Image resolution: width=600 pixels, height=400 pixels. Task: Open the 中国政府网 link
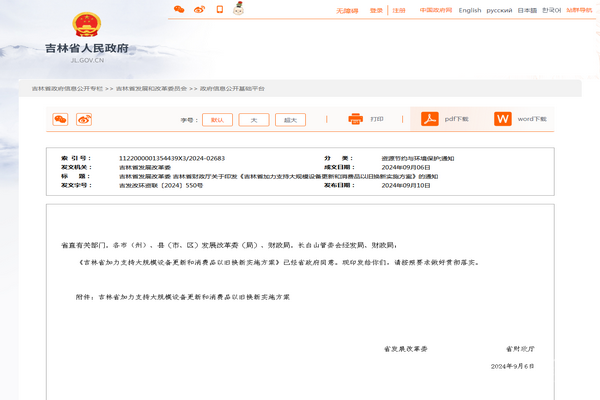point(435,11)
